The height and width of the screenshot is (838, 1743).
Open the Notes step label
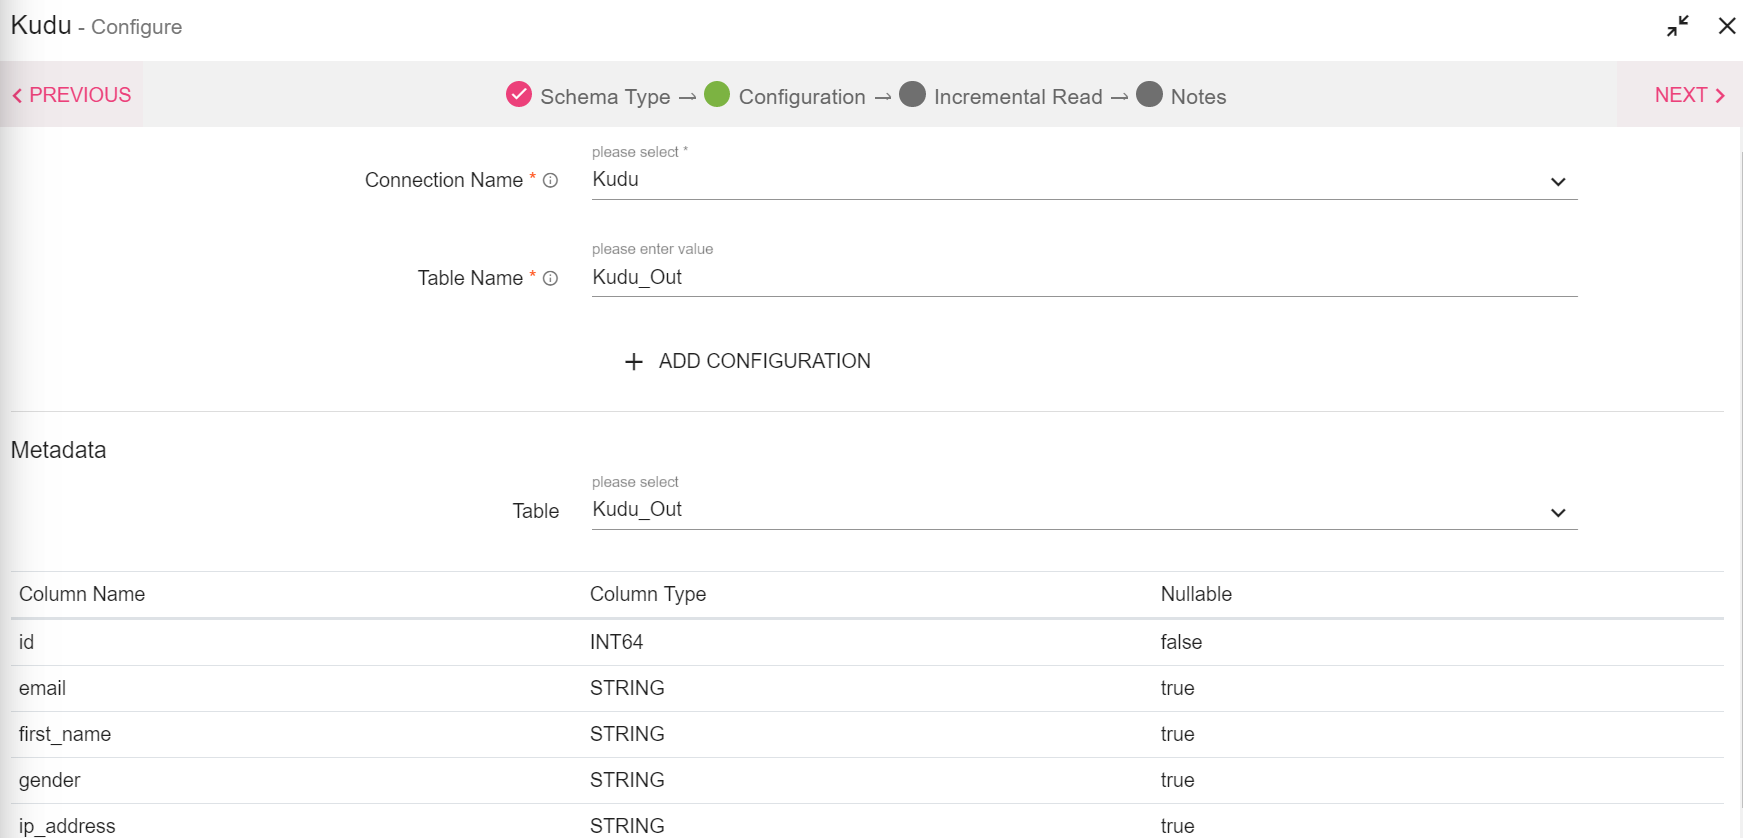pyautogui.click(x=1198, y=97)
